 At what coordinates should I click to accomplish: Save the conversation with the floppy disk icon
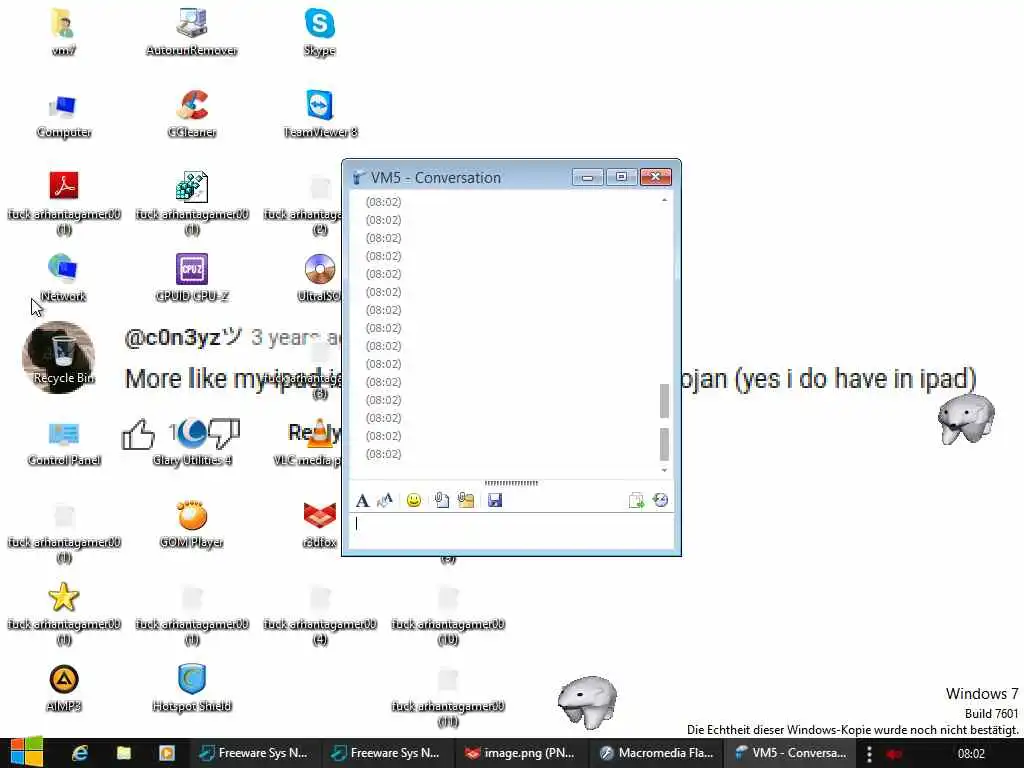(494, 501)
